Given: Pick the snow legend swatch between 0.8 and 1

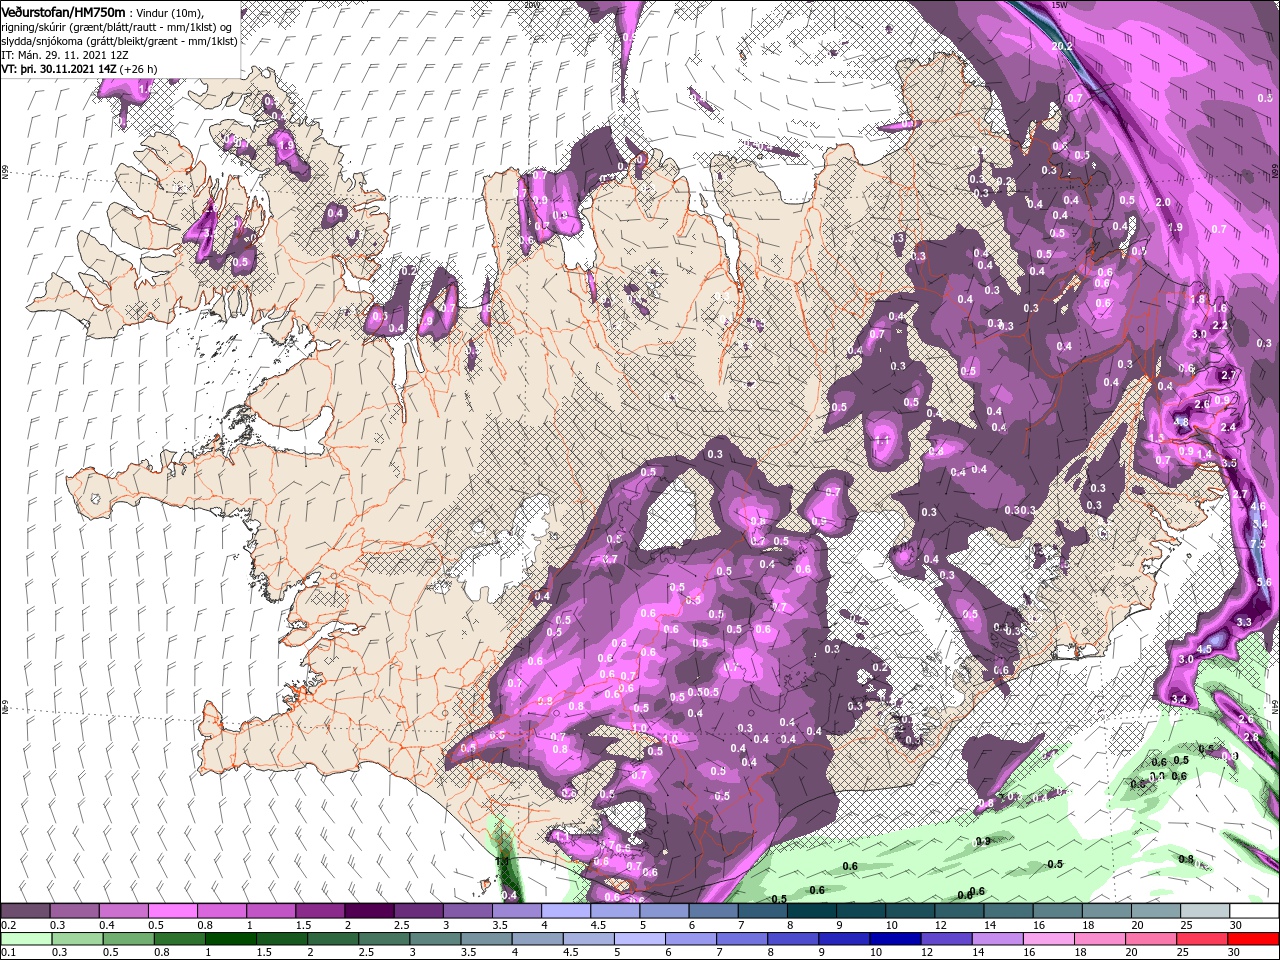Looking at the screenshot, I should tap(221, 911).
